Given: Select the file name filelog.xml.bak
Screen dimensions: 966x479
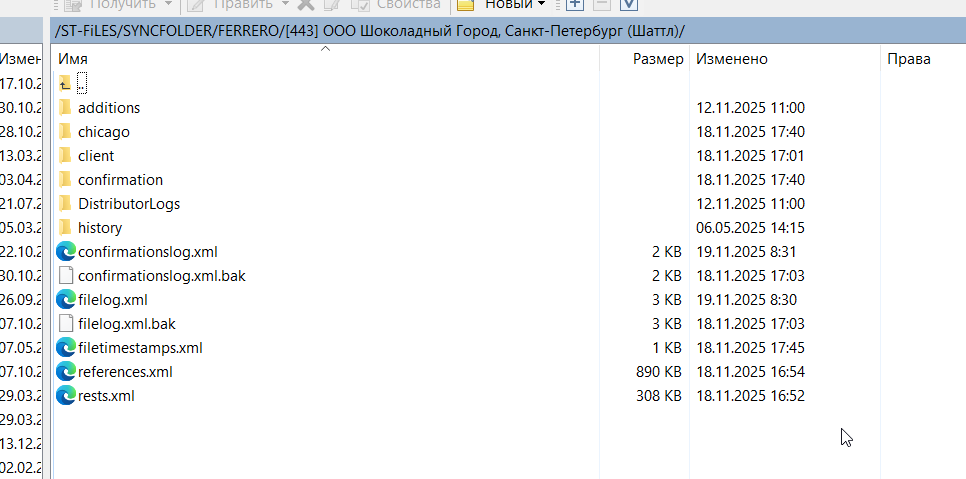Looking at the screenshot, I should [127, 324].
